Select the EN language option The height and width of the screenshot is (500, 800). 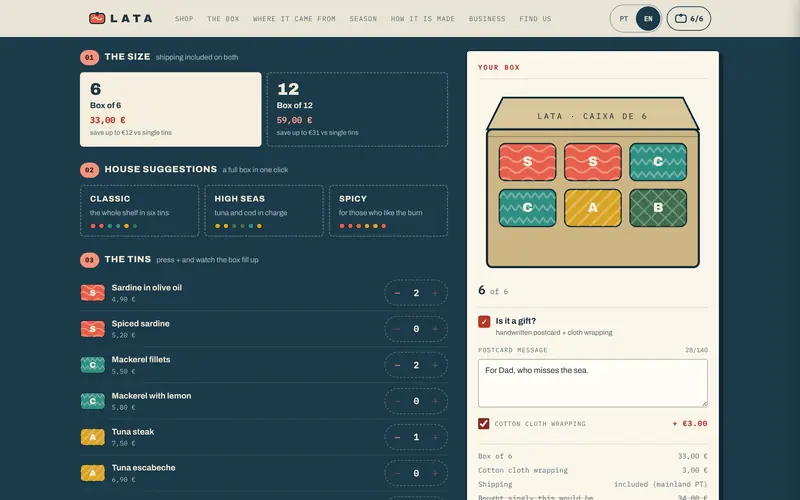(648, 19)
